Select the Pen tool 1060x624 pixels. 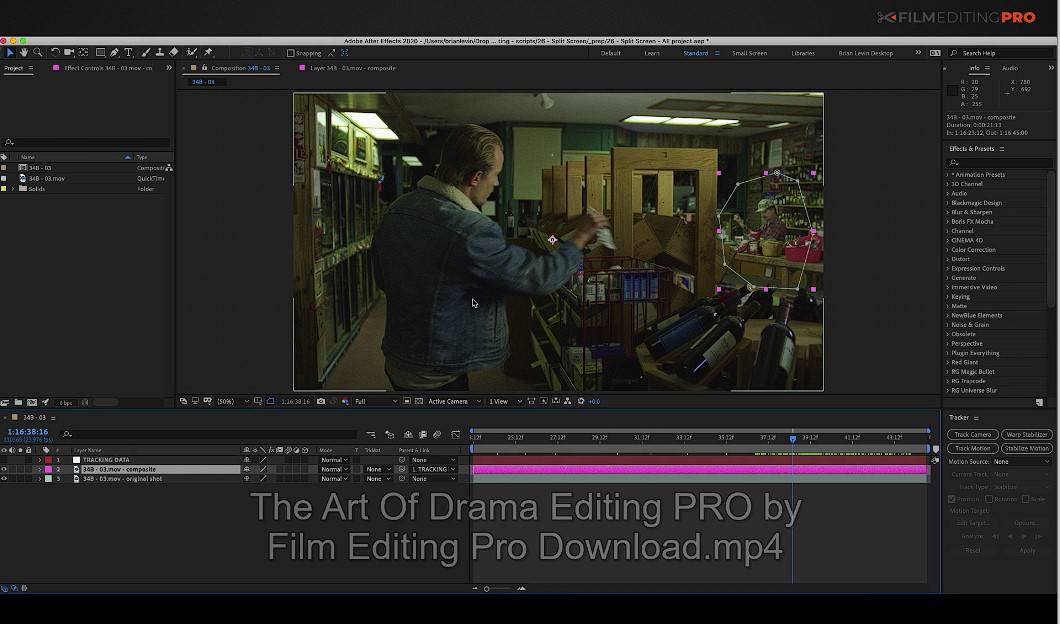pyautogui.click(x=113, y=52)
